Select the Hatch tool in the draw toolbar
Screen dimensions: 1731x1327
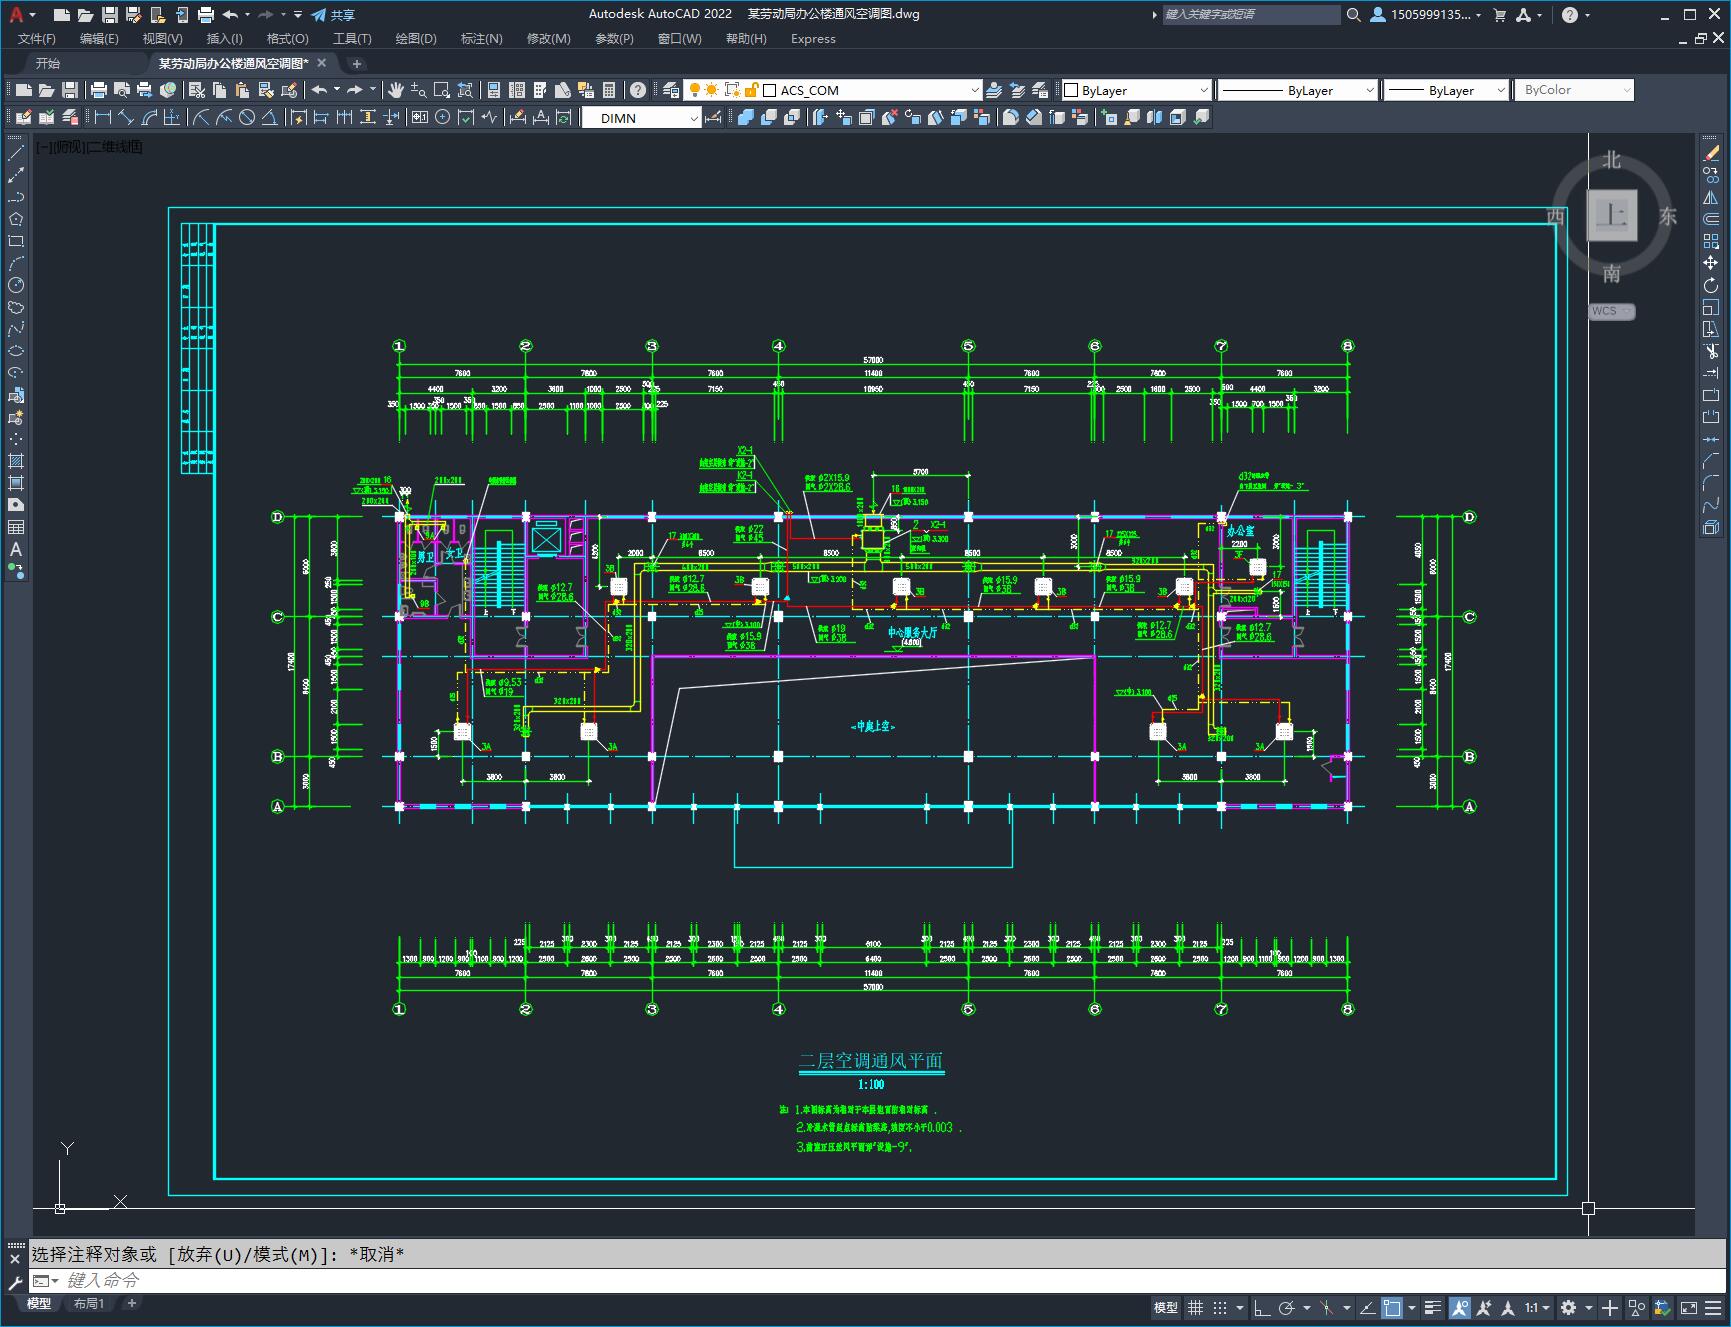pyautogui.click(x=16, y=462)
